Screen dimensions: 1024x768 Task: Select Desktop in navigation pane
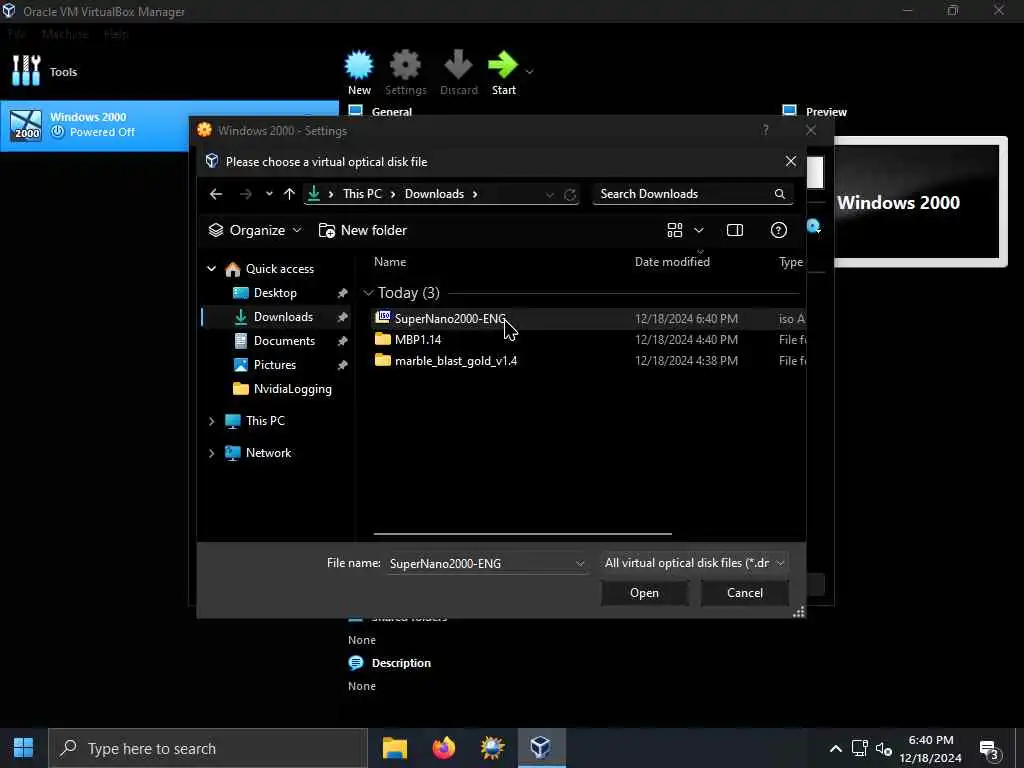pos(275,293)
